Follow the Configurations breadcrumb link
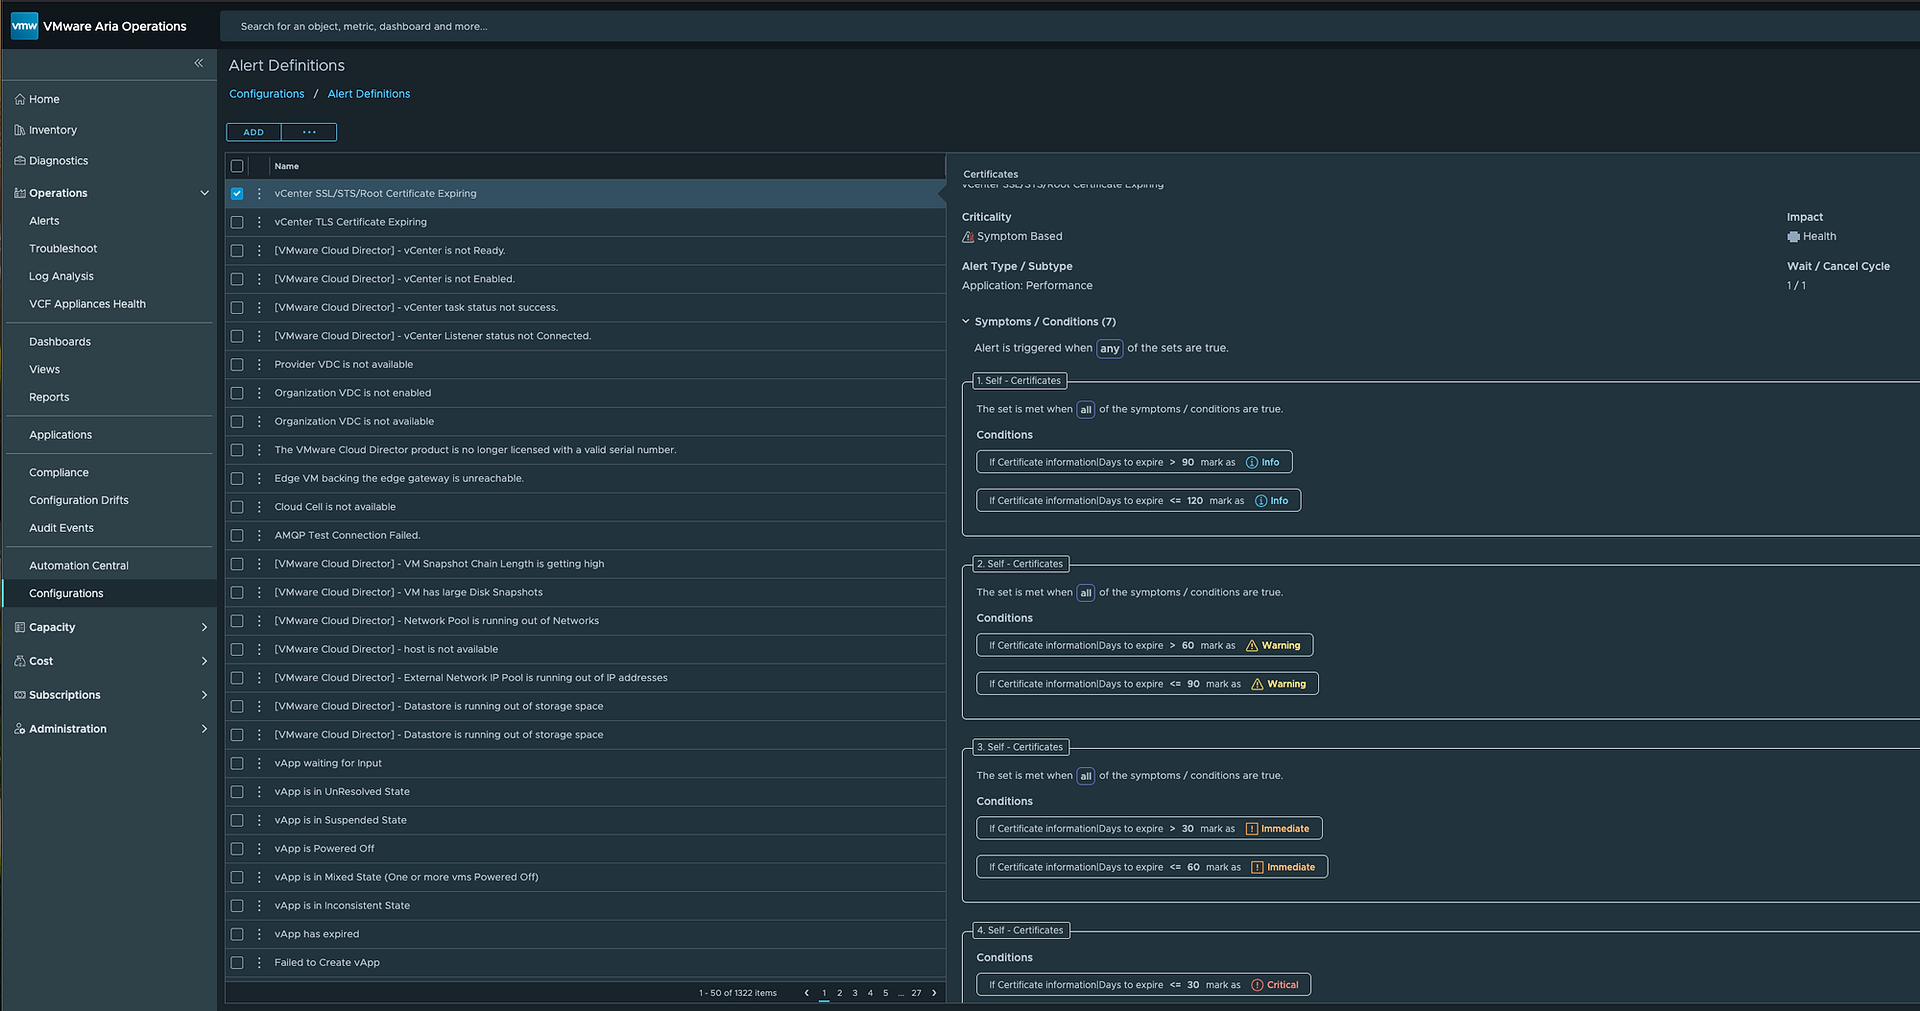The image size is (1920, 1011). [x=267, y=94]
